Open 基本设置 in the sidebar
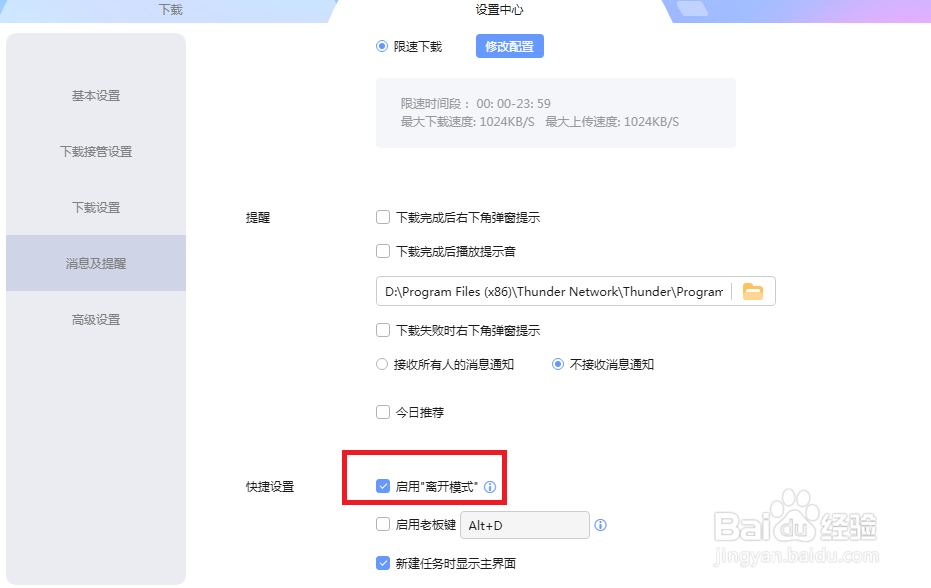 point(96,96)
